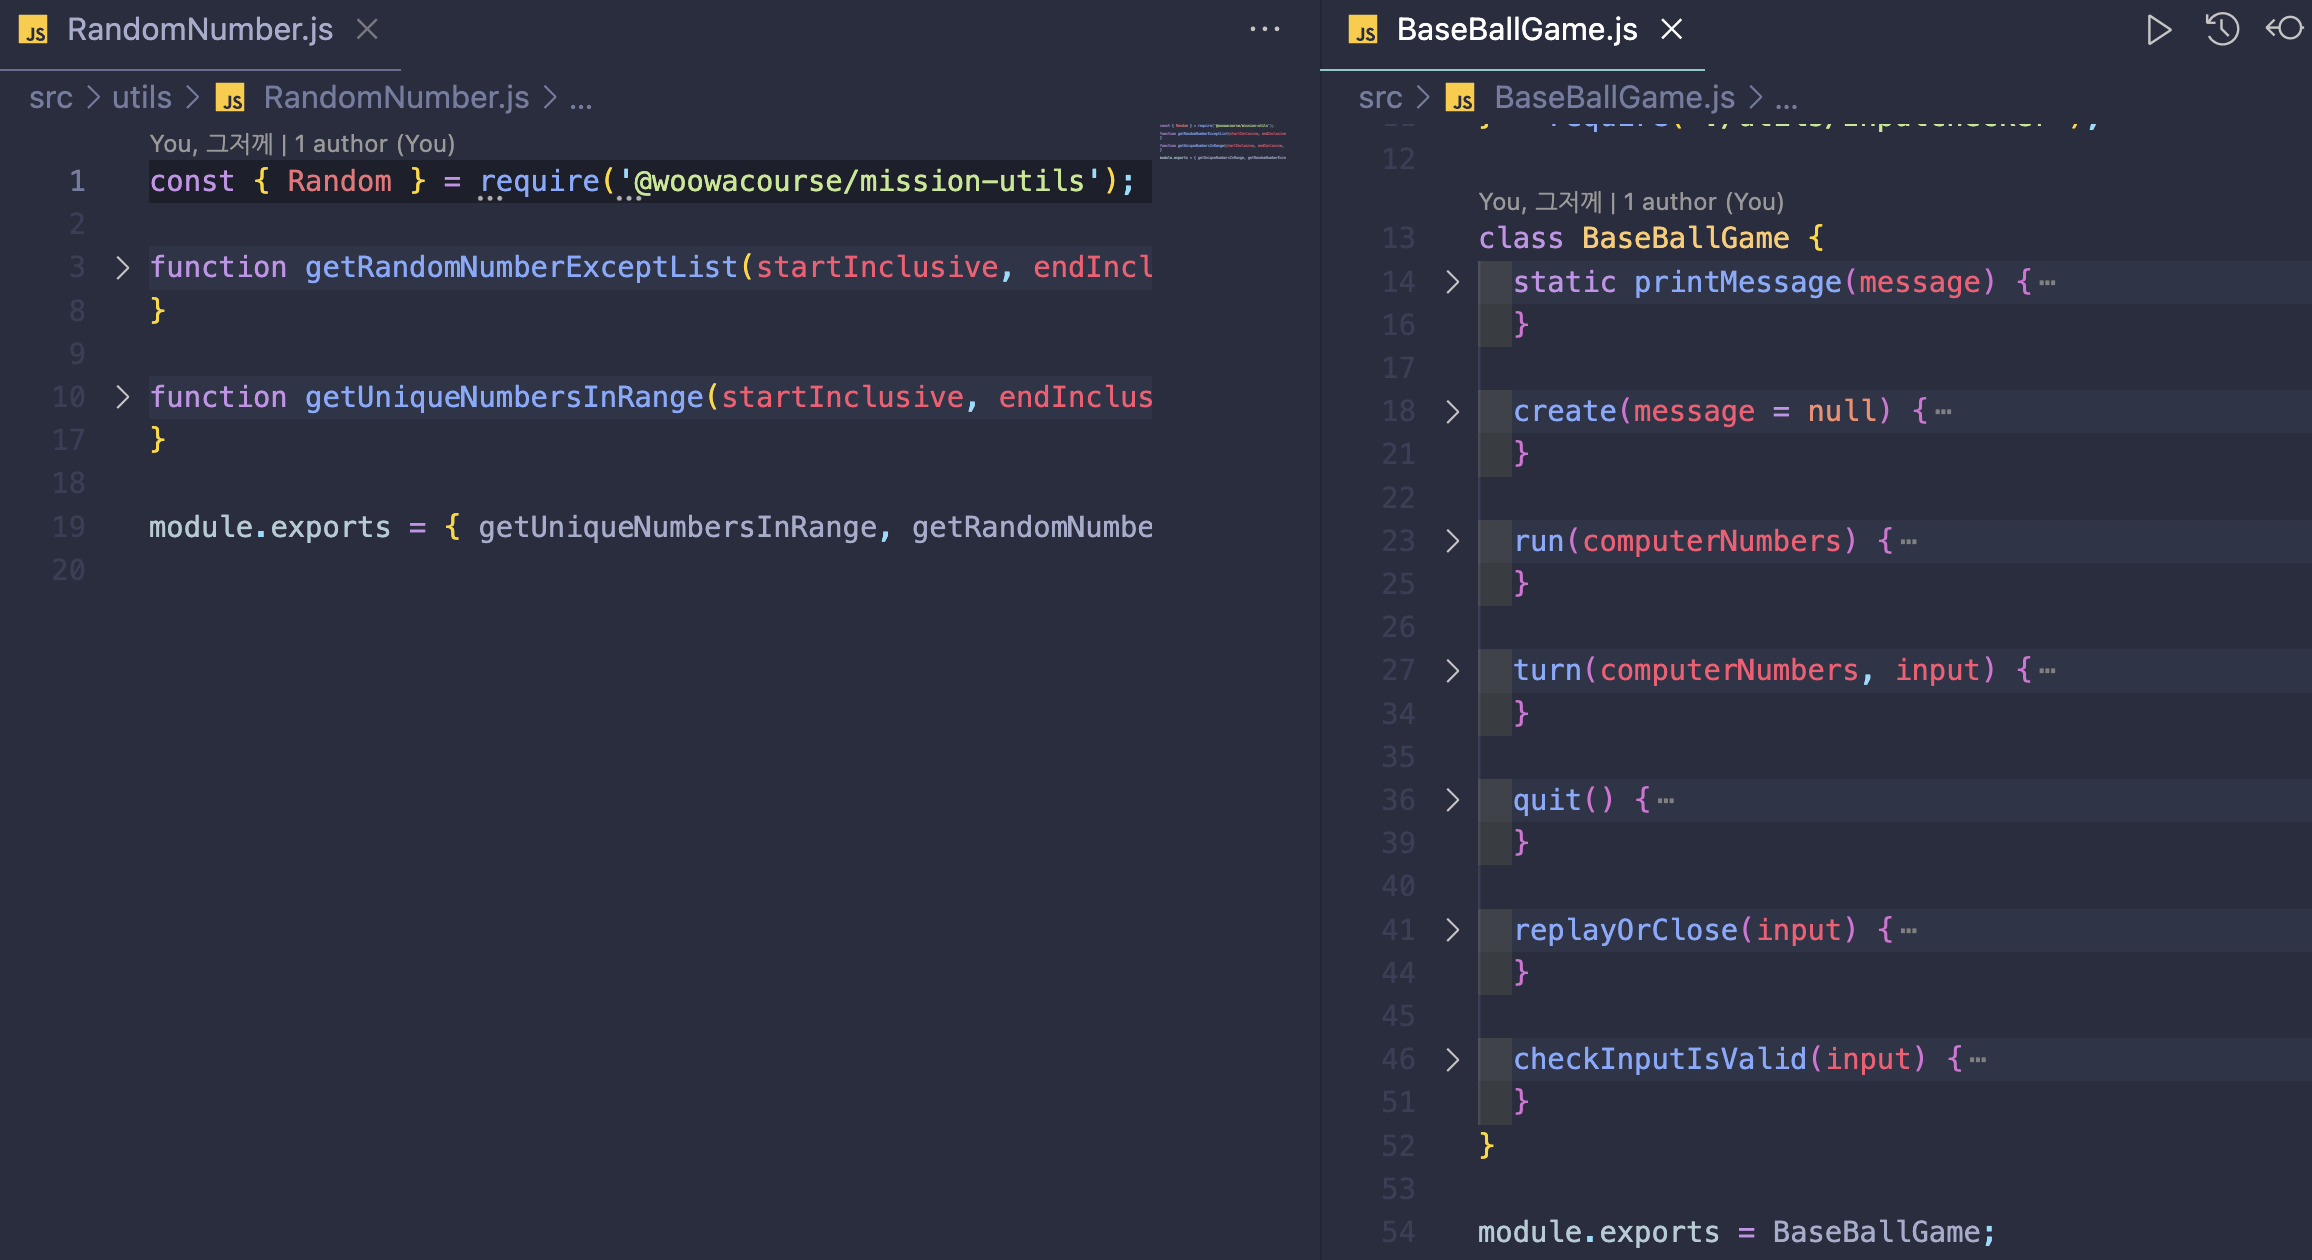Expand the collapsed create method

pos(1449,410)
